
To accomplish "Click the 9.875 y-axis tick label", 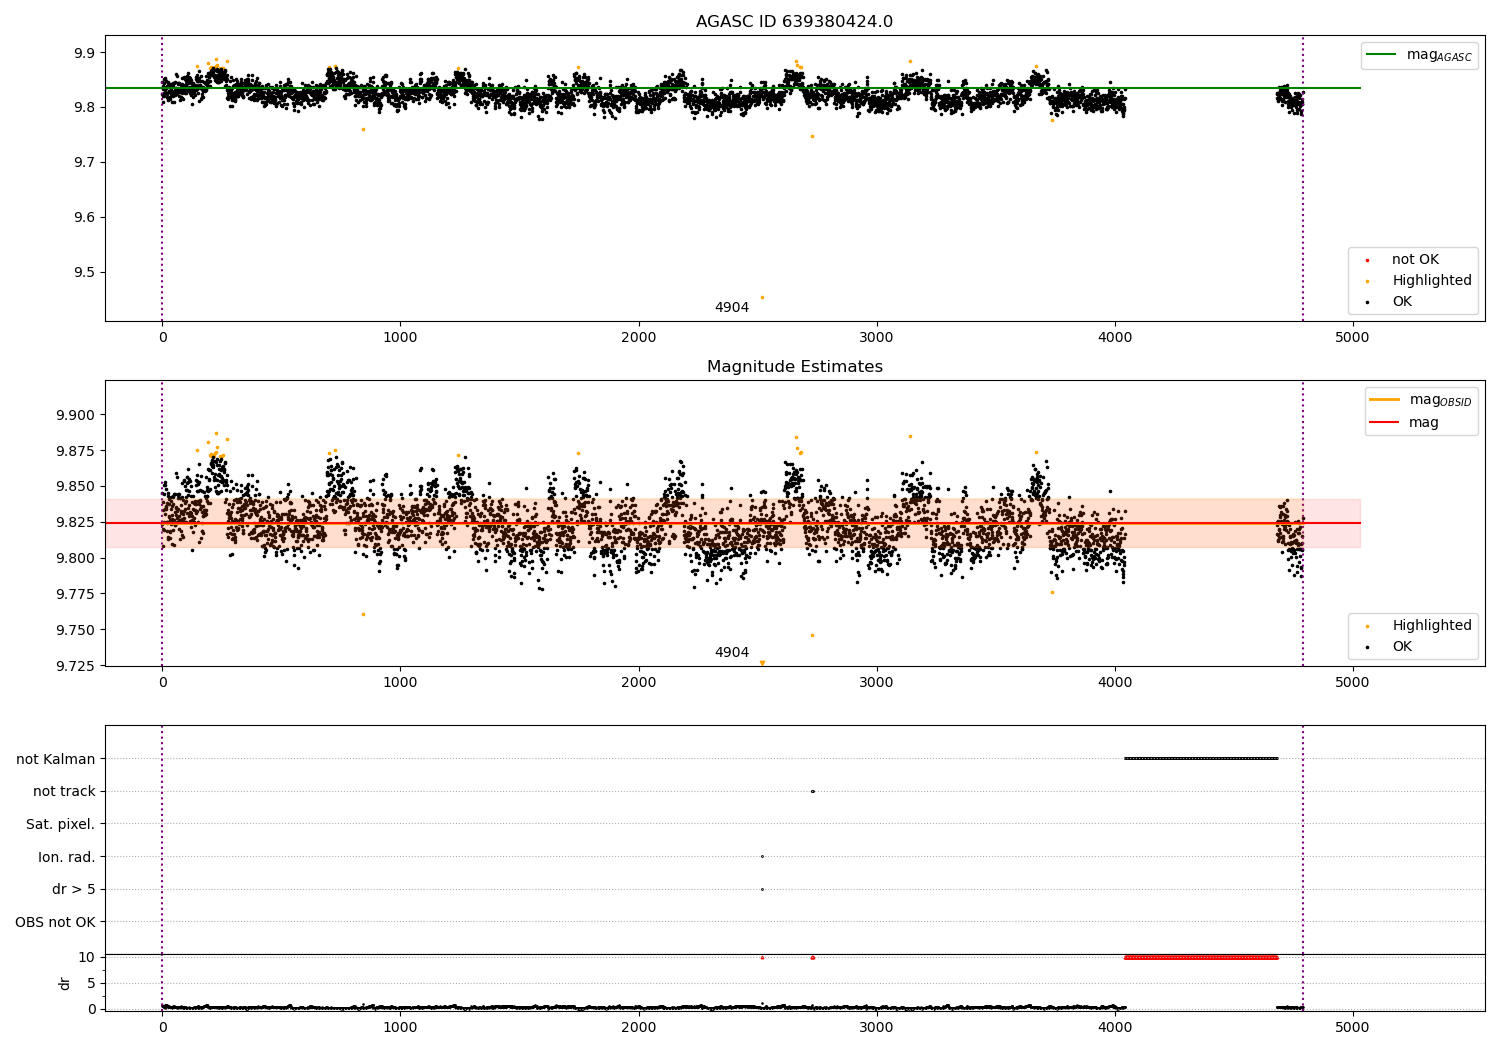I will pyautogui.click(x=75, y=451).
